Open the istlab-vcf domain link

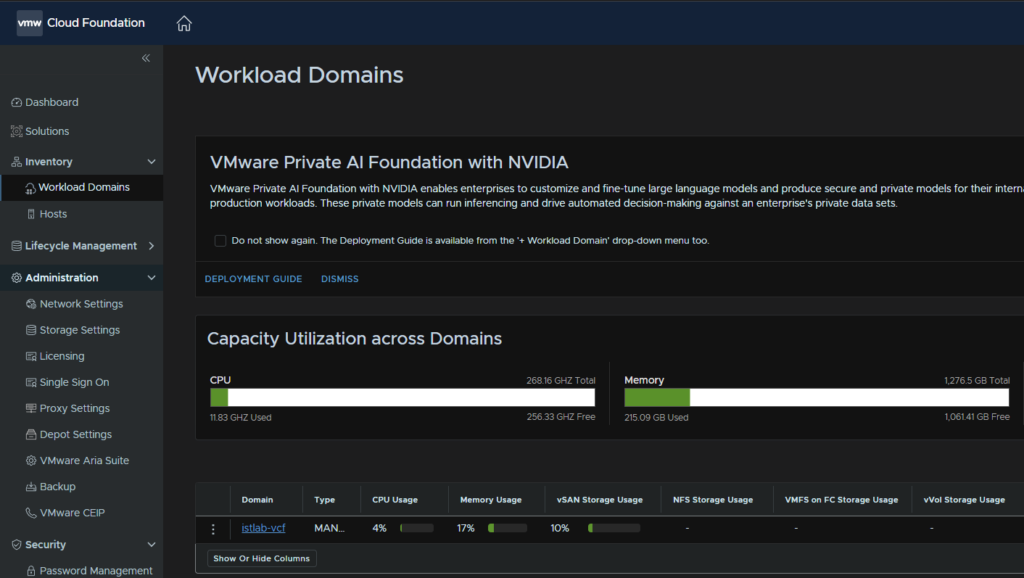263,528
